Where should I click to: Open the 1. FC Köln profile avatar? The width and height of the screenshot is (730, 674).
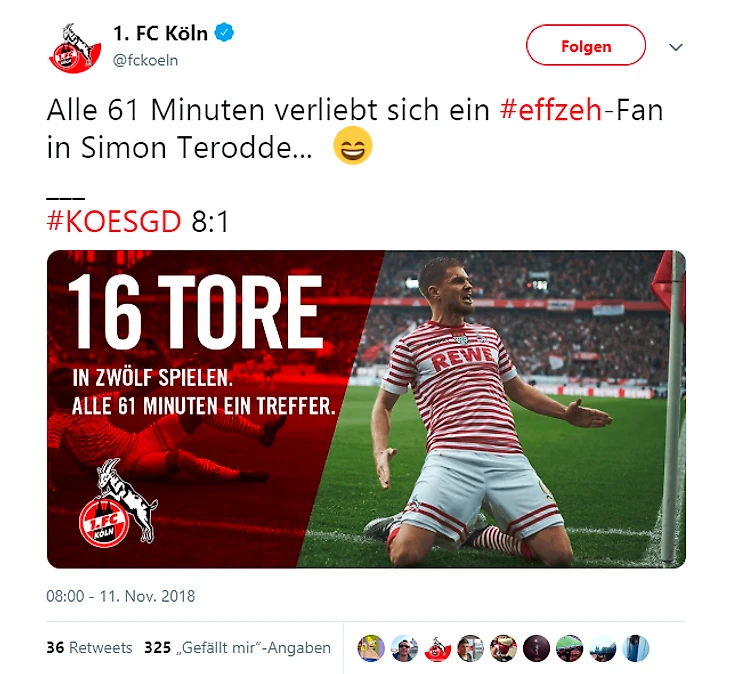(74, 47)
